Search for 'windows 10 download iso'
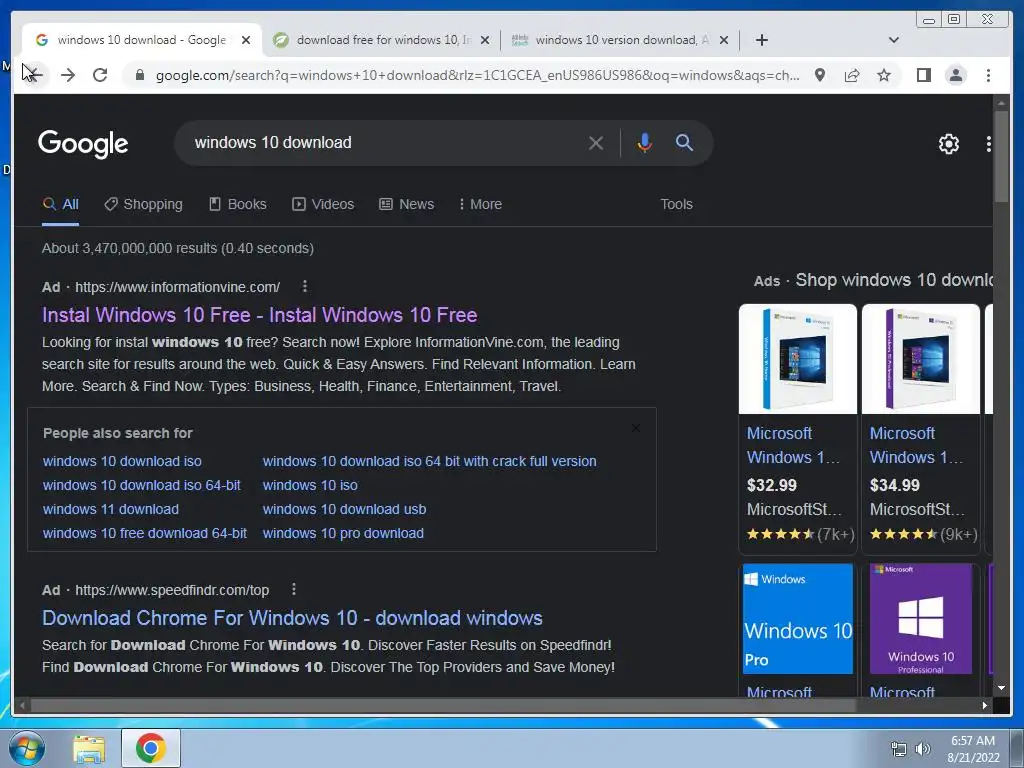 point(122,461)
